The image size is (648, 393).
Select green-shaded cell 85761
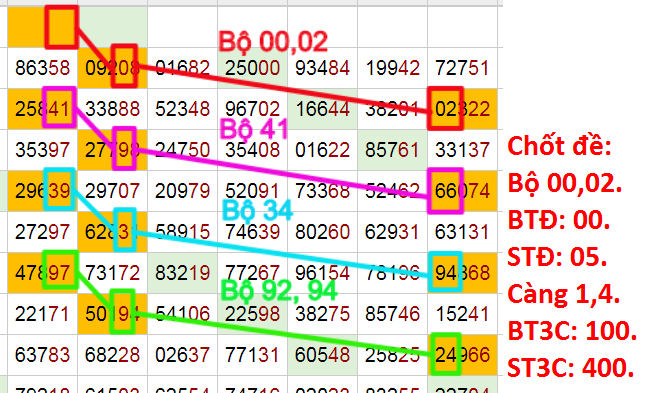[x=392, y=150]
